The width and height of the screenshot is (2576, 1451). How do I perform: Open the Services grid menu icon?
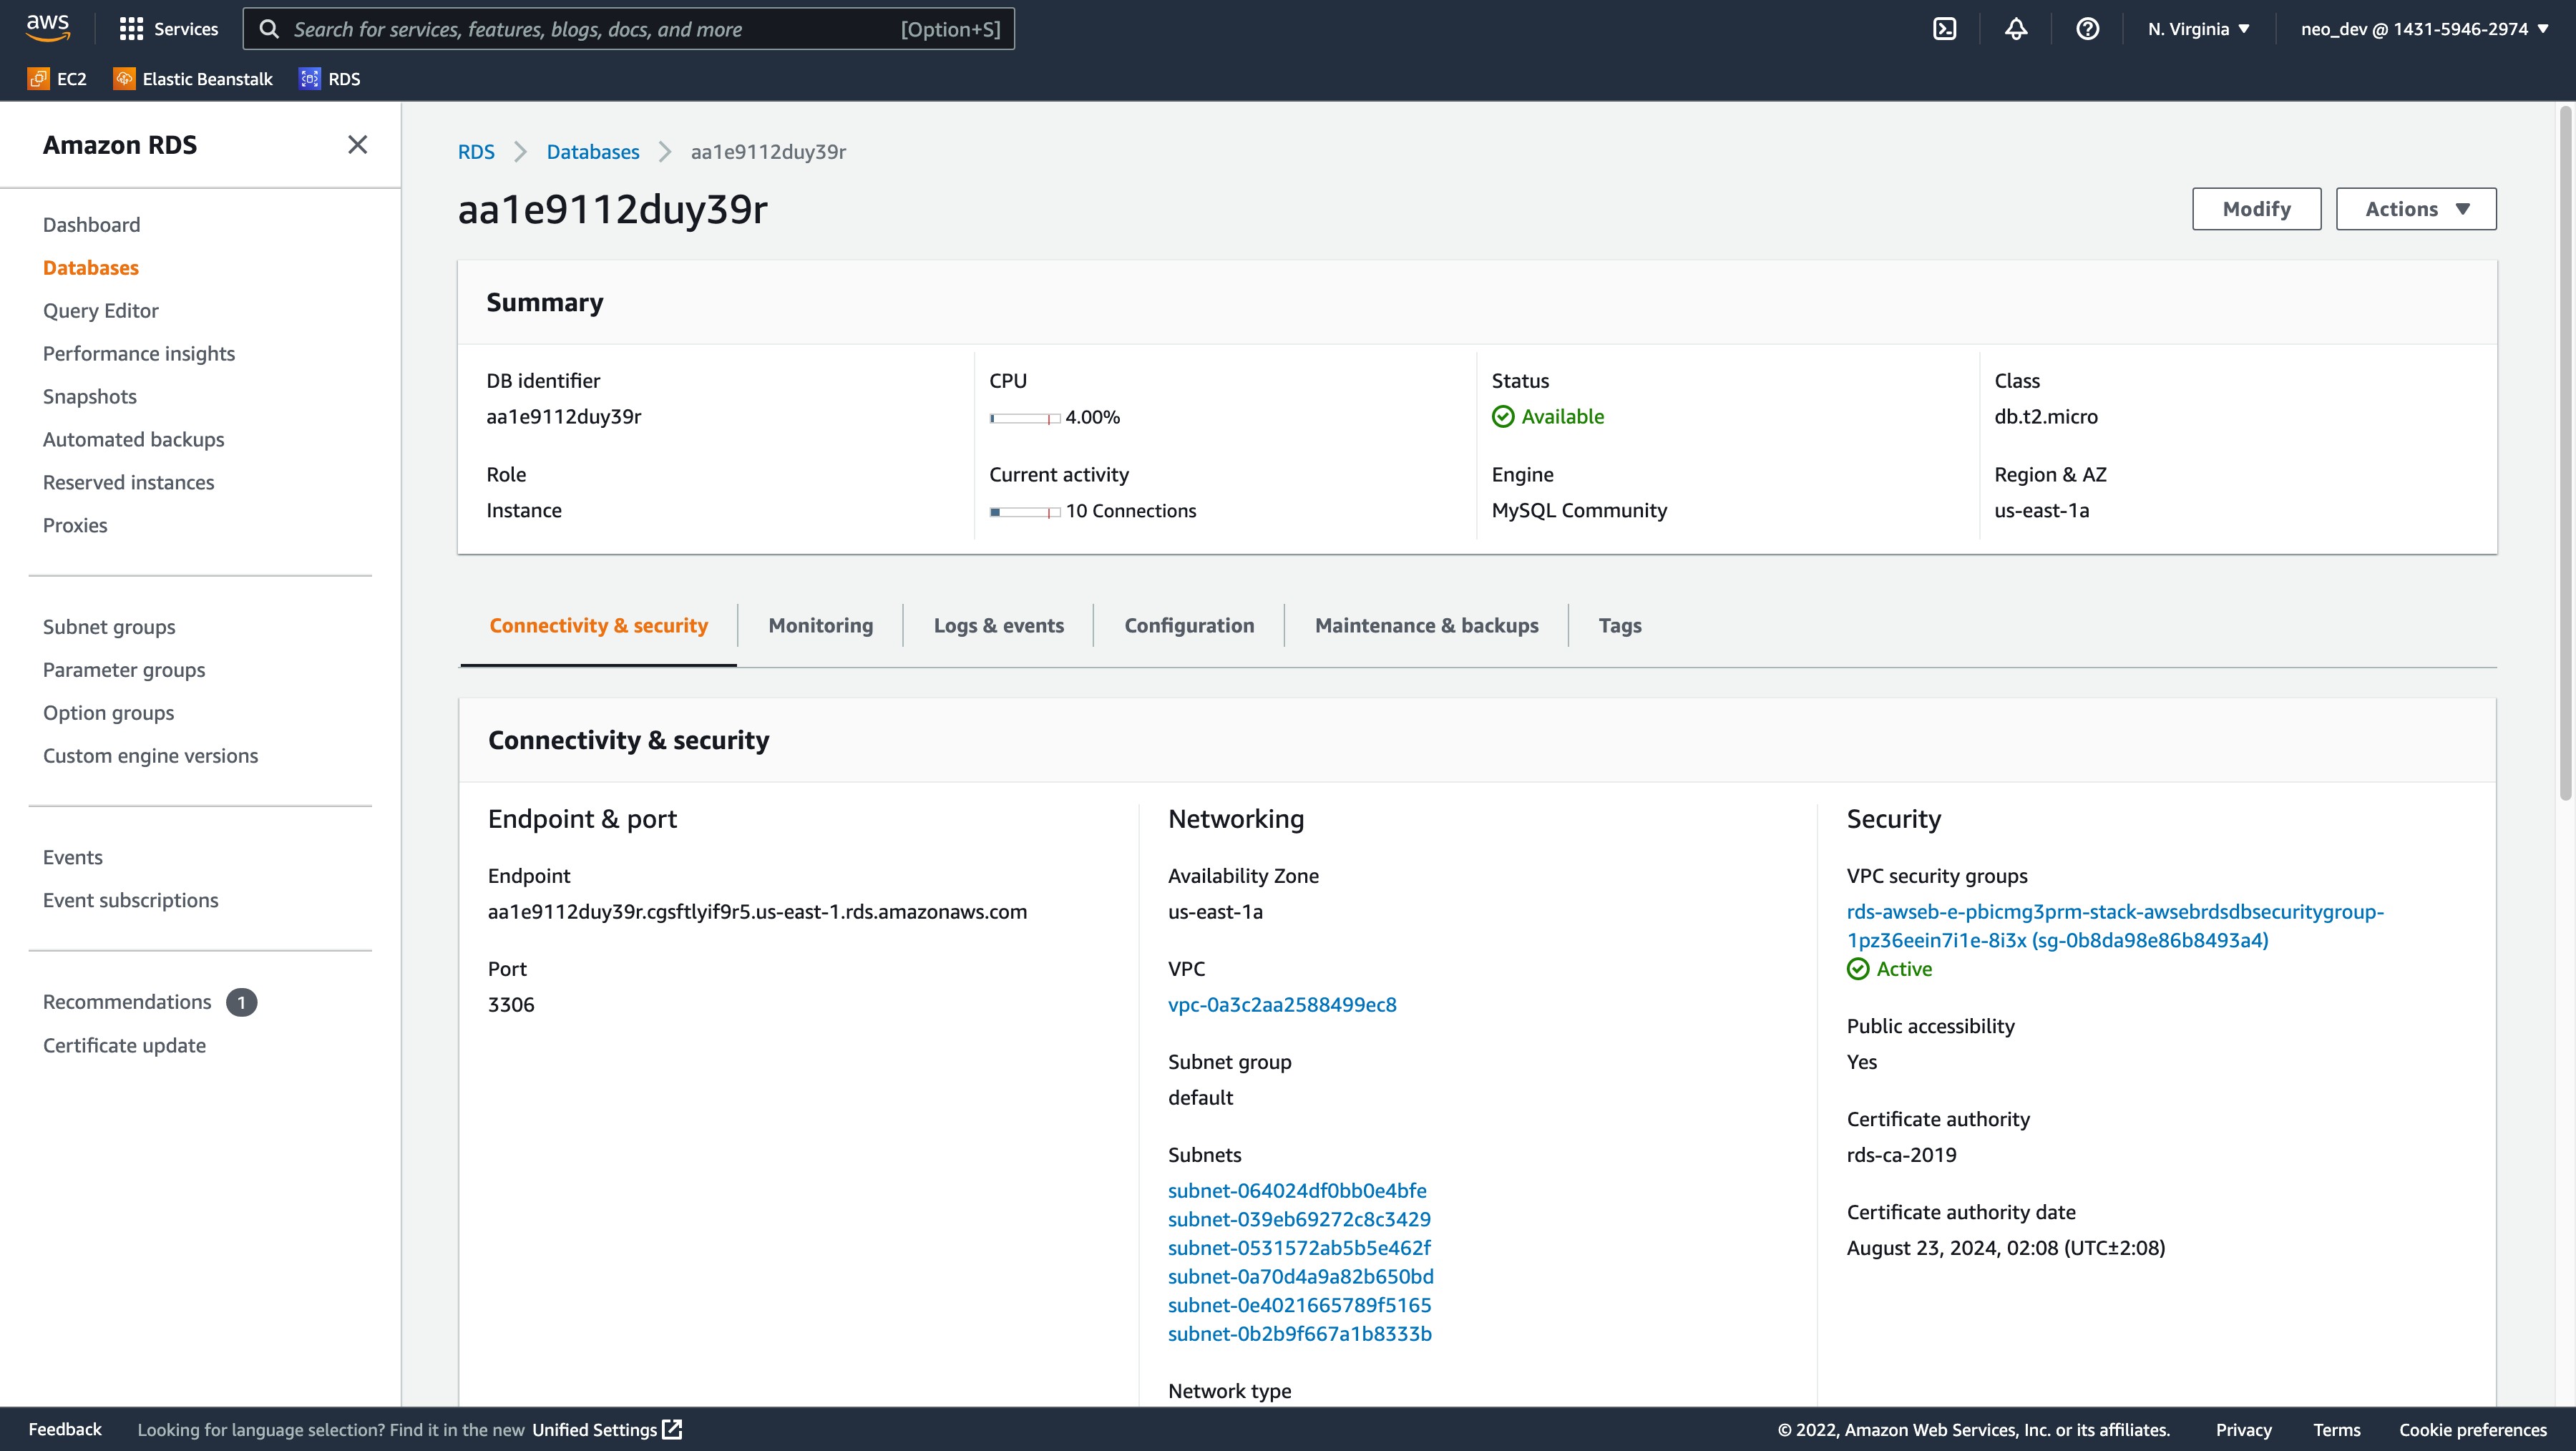(131, 29)
